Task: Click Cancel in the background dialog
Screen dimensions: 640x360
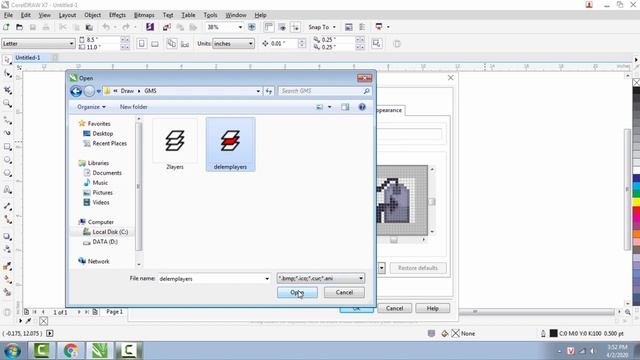Action: coord(395,309)
